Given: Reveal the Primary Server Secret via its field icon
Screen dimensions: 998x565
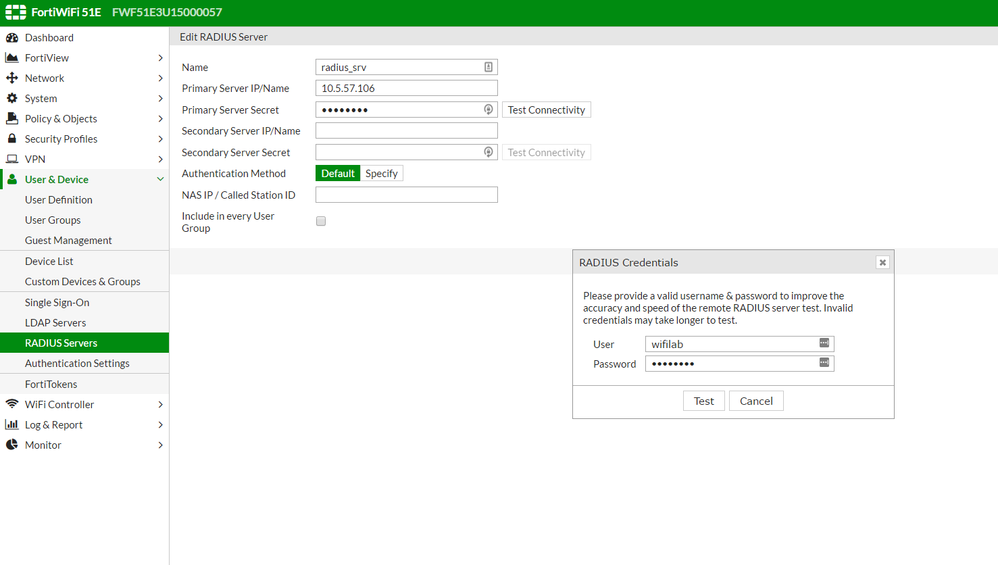Looking at the screenshot, I should [x=488, y=109].
